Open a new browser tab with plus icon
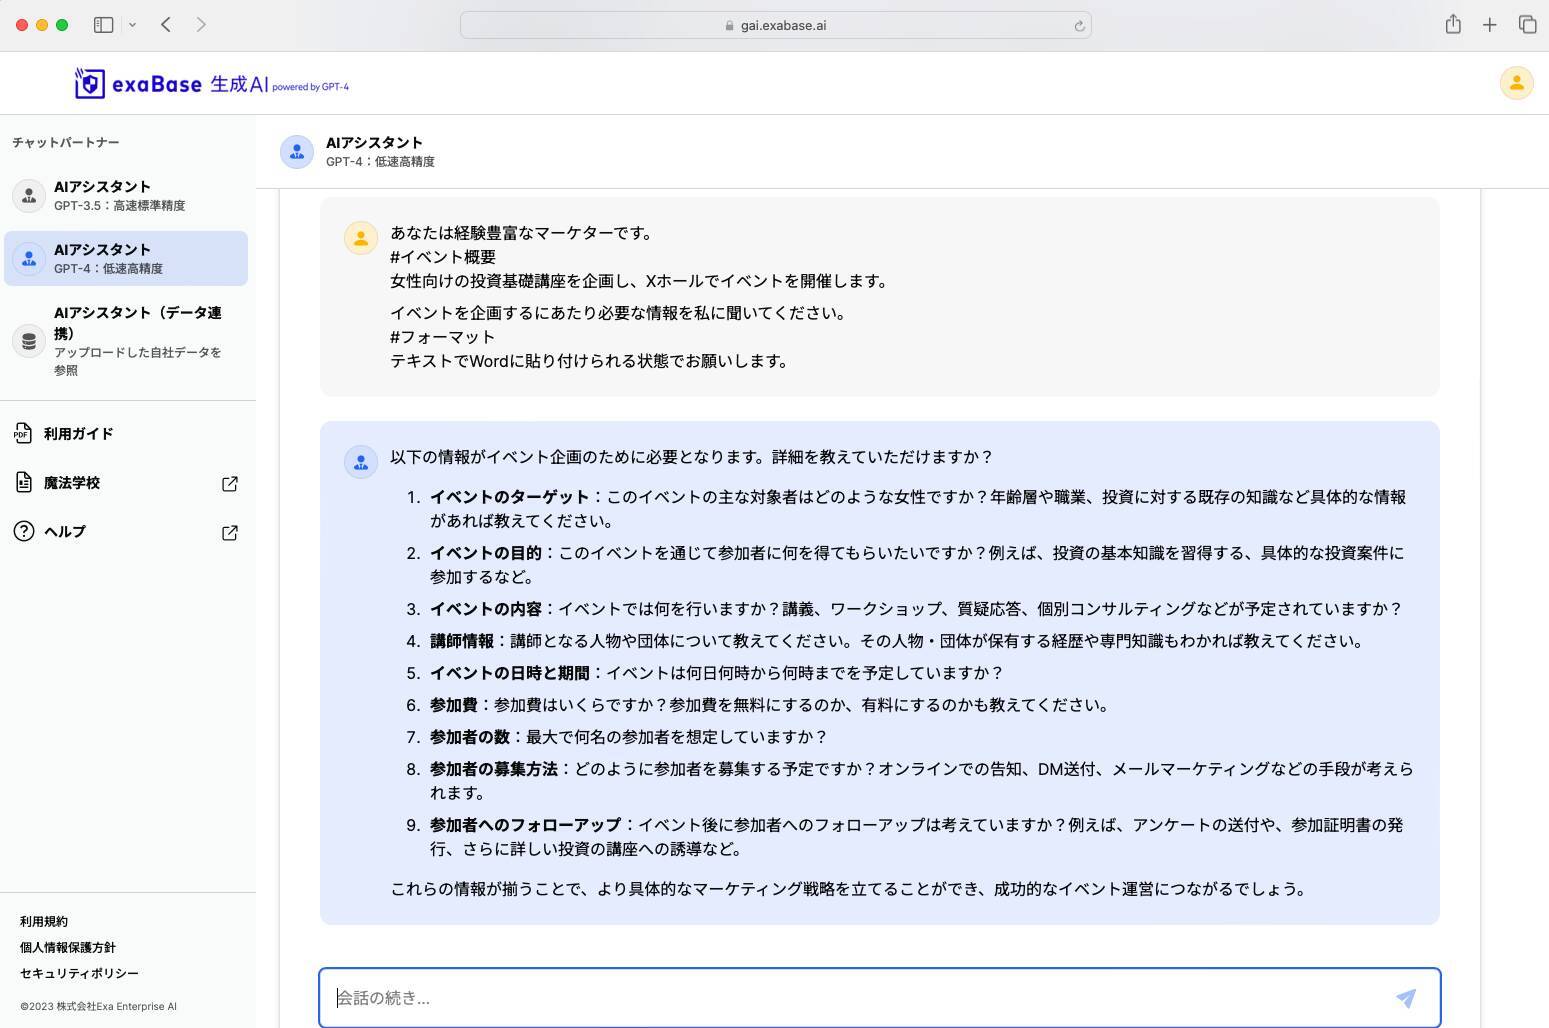The height and width of the screenshot is (1028, 1549). tap(1490, 25)
